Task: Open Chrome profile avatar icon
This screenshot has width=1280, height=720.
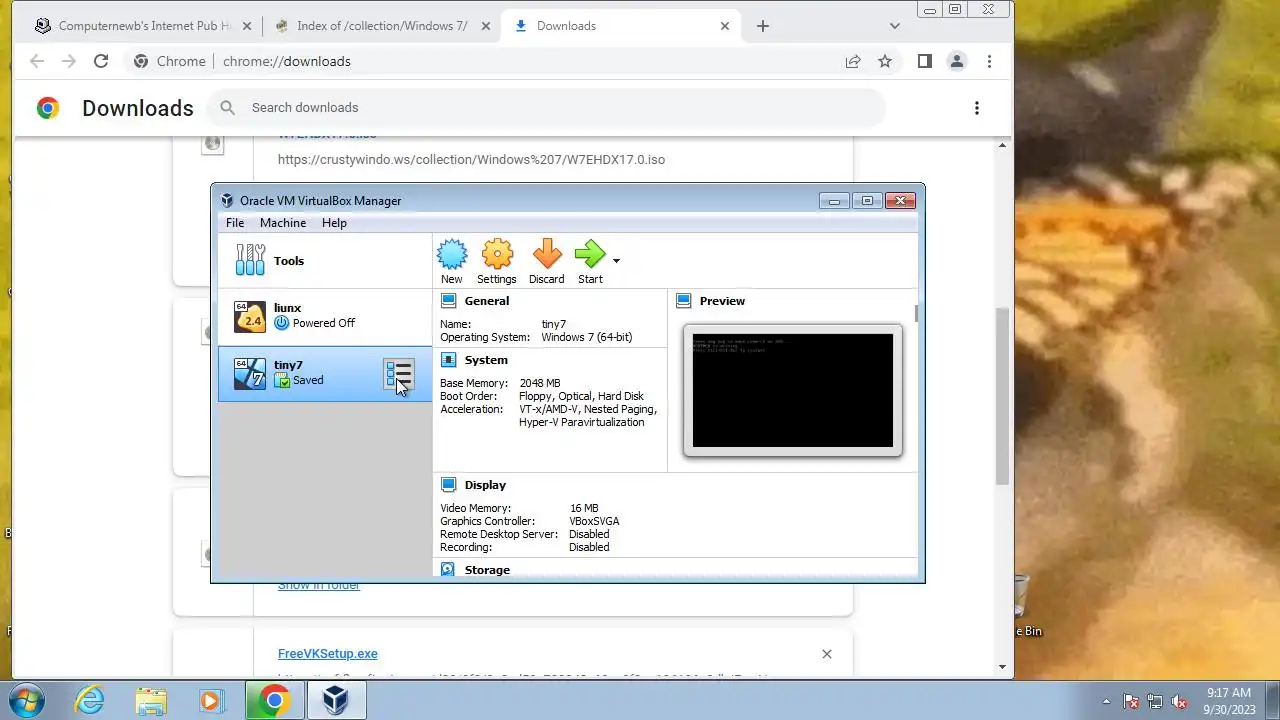Action: click(x=957, y=61)
